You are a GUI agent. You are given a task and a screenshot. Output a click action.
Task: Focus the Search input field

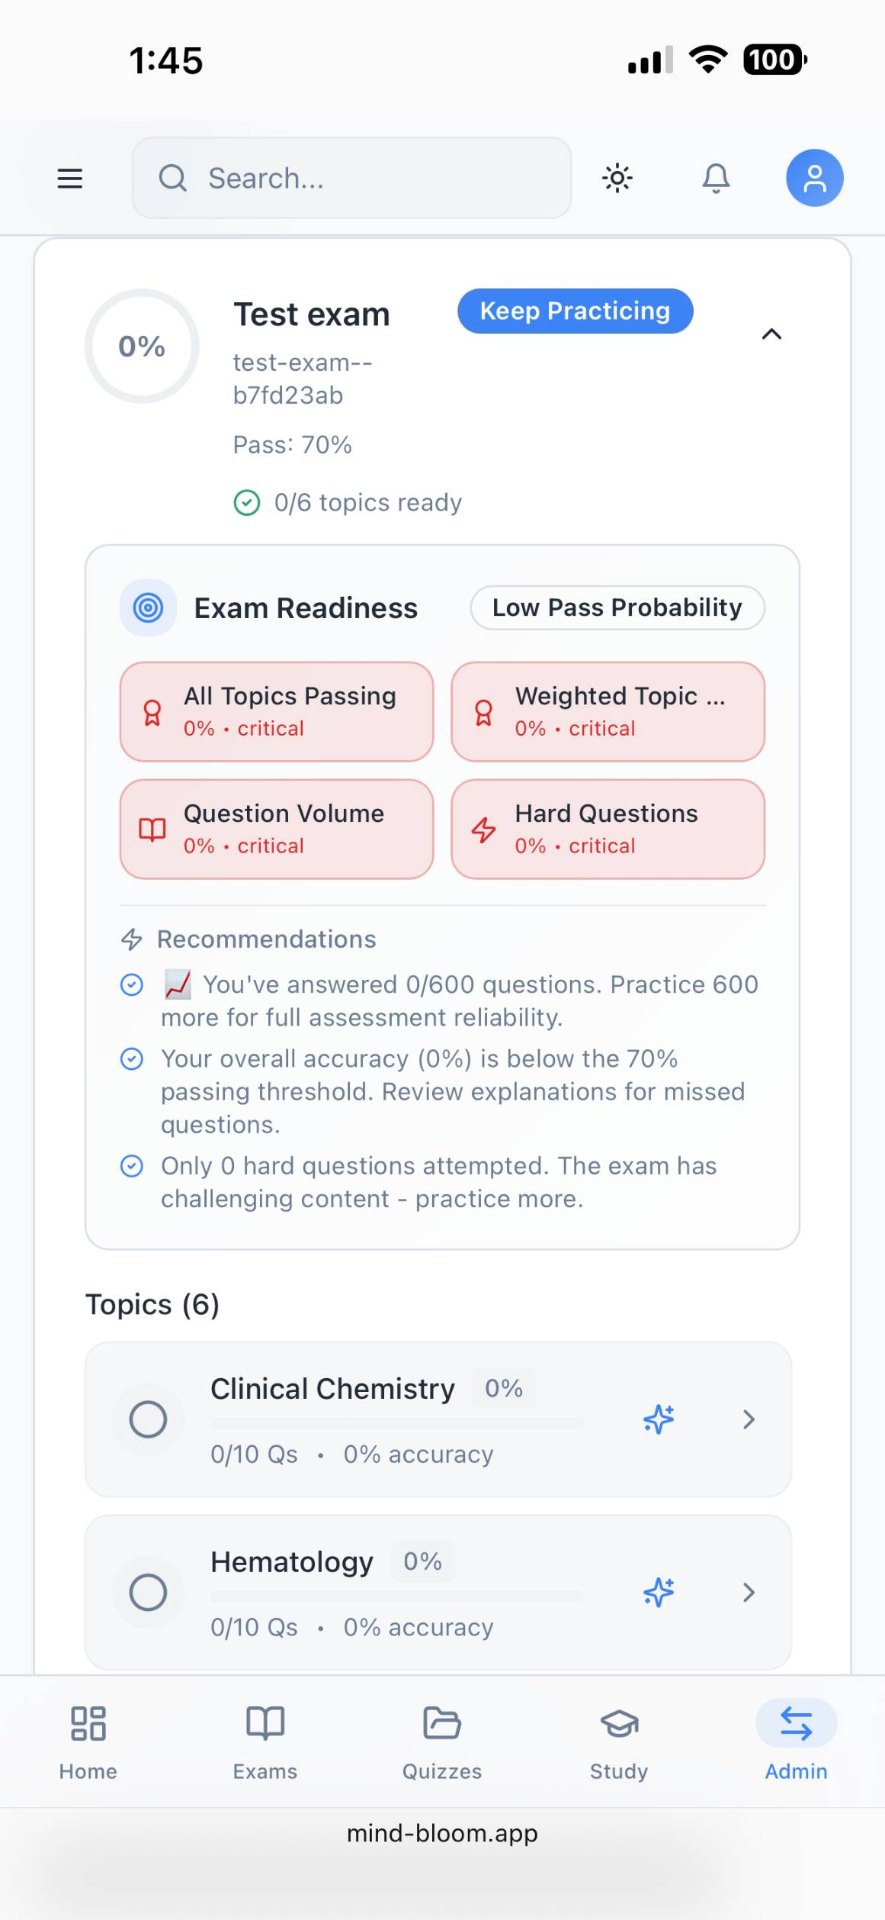pos(352,178)
